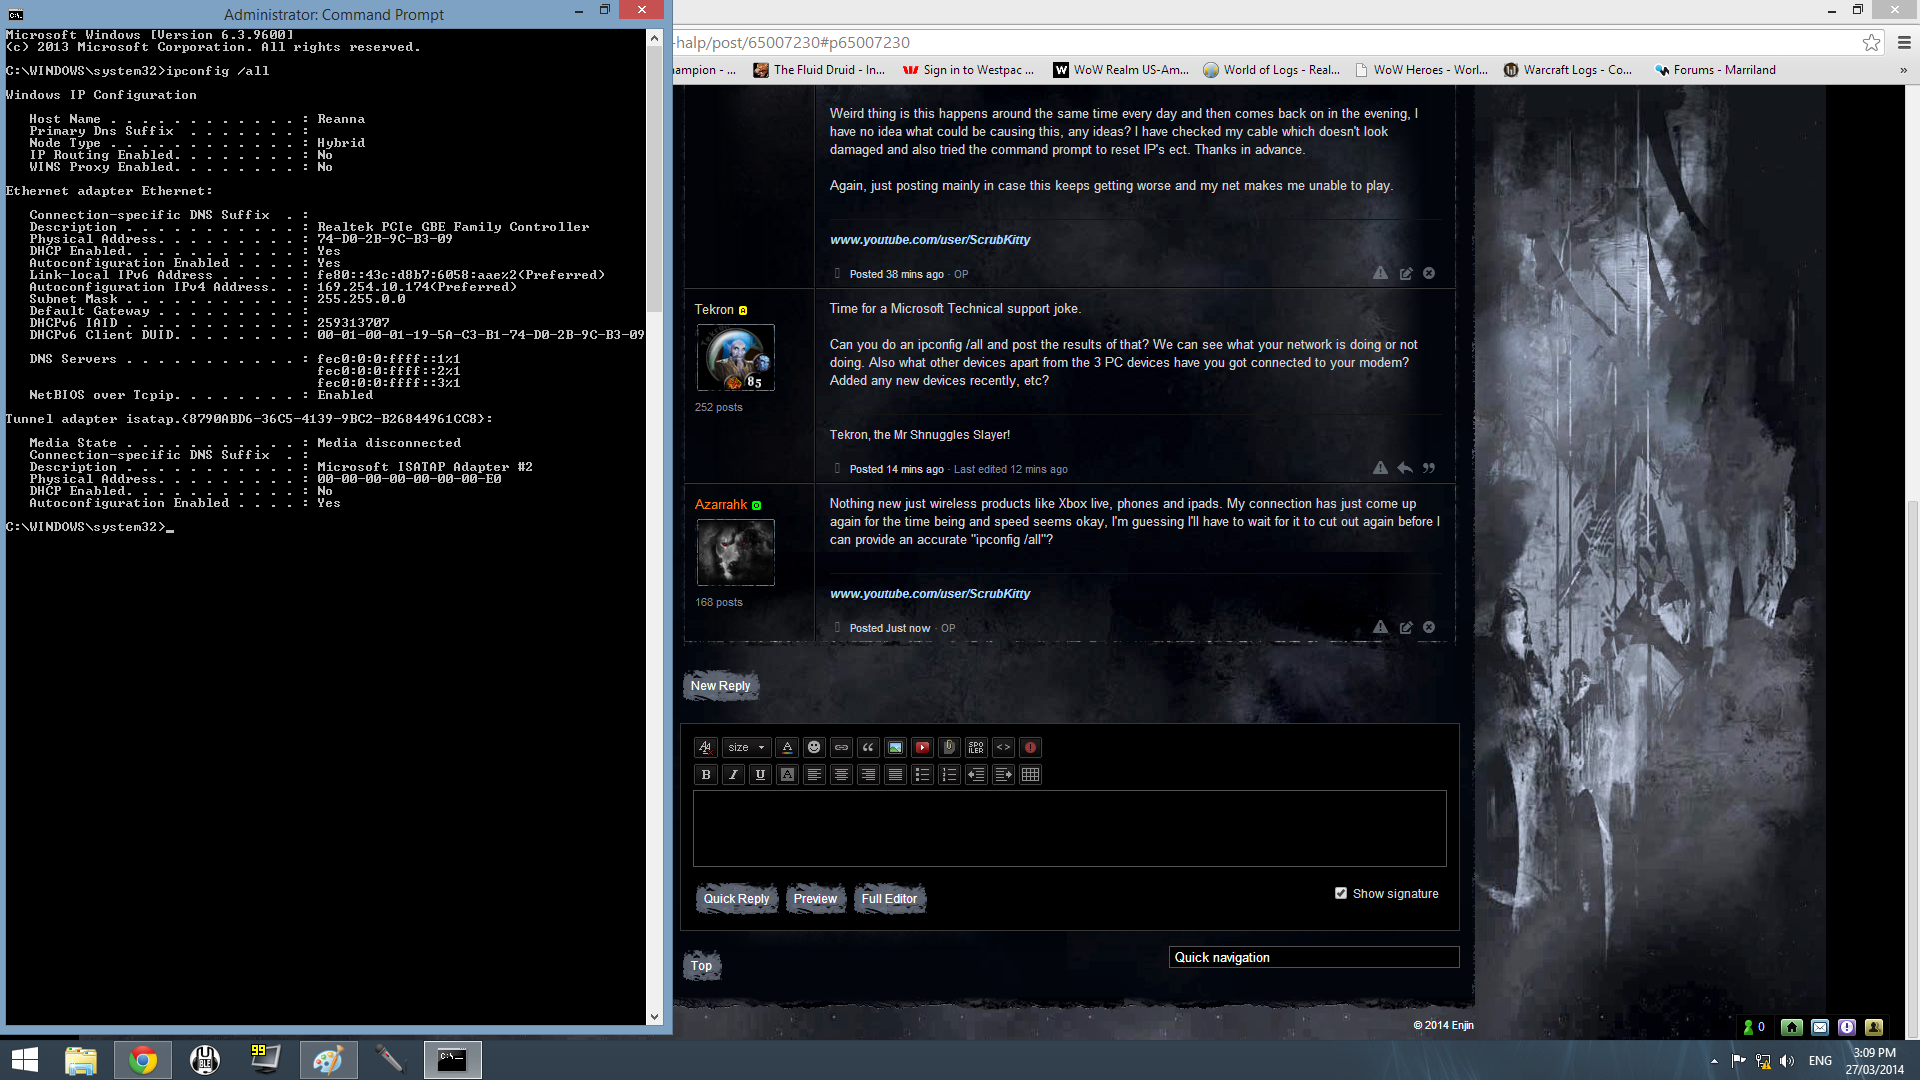Open The Fluid Druid bookmark

pos(819,70)
